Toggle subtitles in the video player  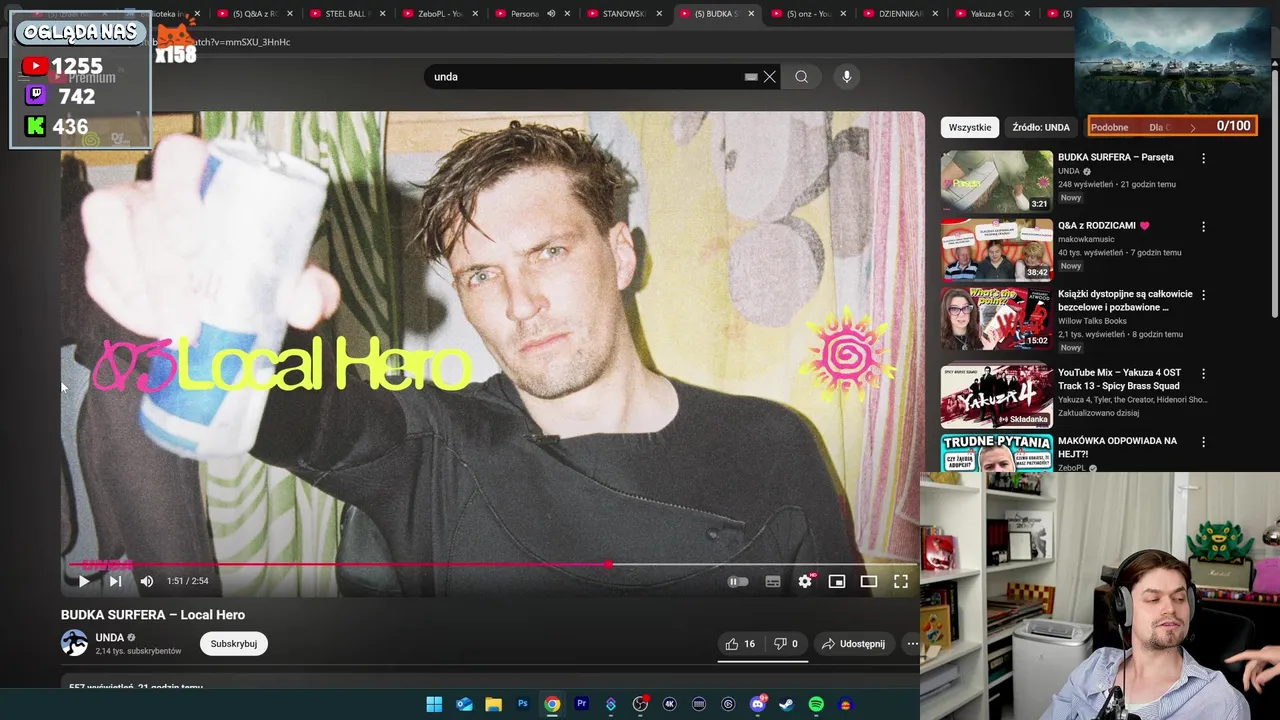coord(773,581)
